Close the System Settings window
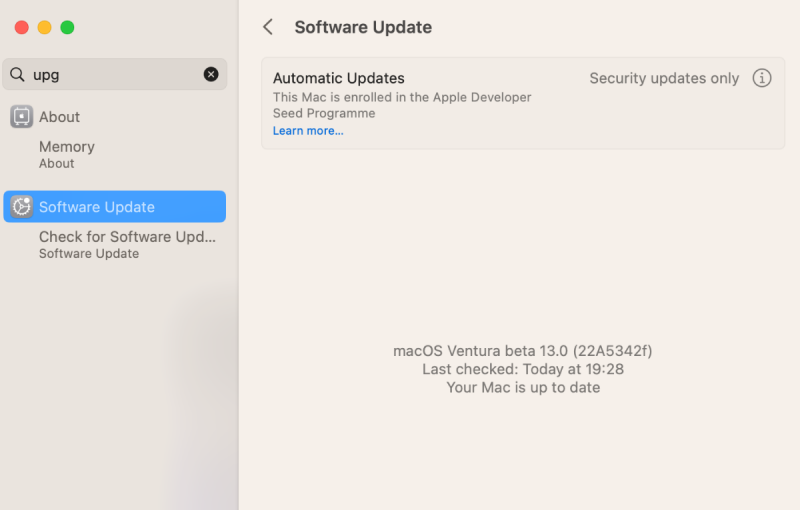This screenshot has width=800, height=510. (x=21, y=27)
